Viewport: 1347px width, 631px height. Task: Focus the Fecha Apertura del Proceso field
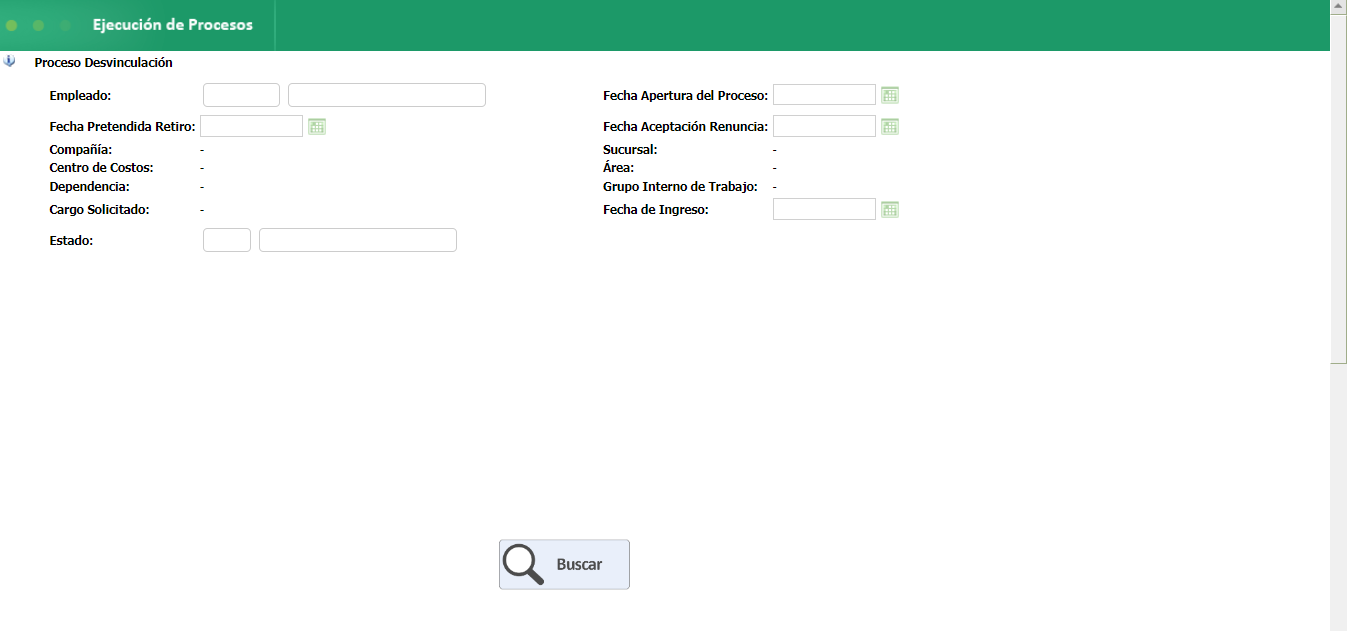825,95
